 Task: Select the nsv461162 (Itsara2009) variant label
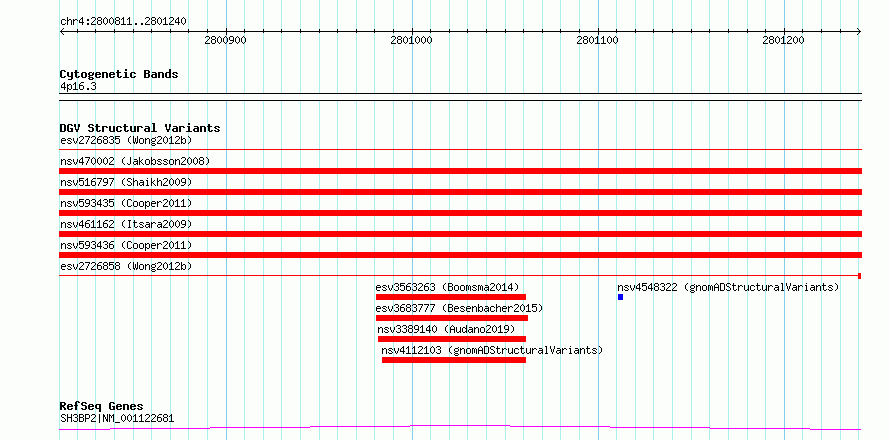[x=126, y=224]
